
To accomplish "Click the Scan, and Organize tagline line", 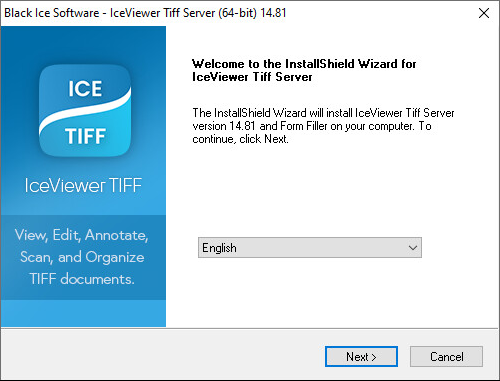I will click(x=82, y=257).
